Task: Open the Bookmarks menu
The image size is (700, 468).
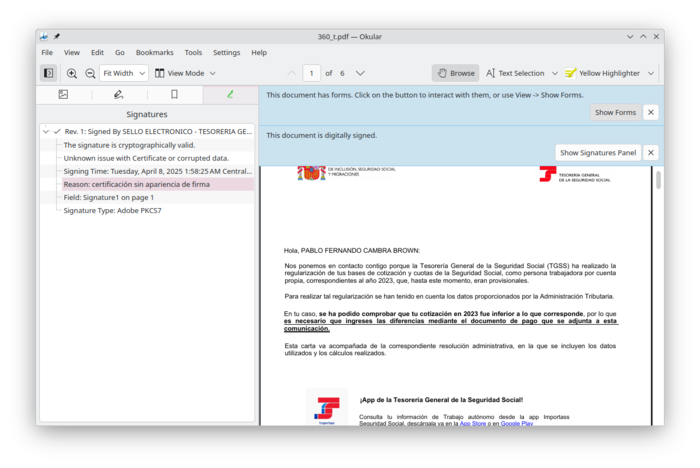Action: 154,53
